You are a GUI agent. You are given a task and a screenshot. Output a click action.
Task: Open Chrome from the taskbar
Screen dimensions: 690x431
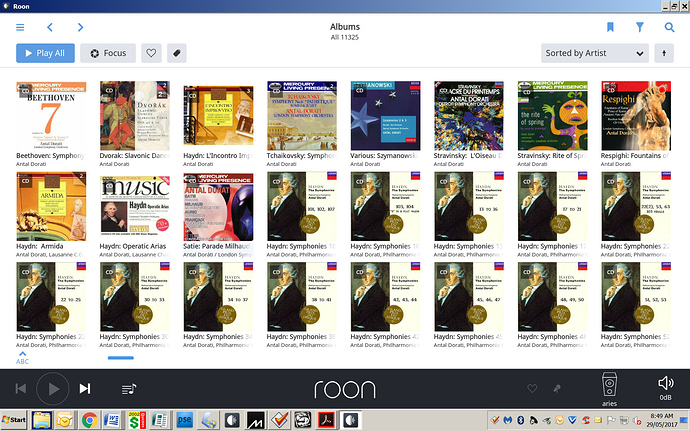[x=89, y=420]
